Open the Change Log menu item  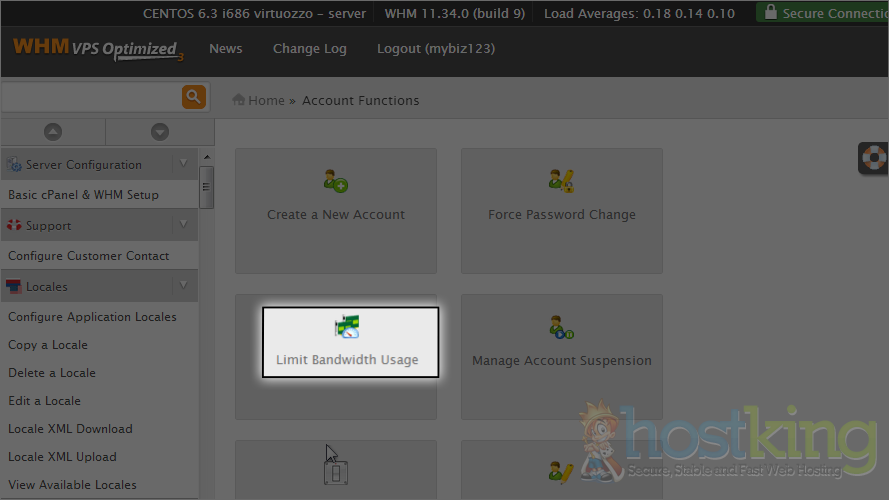tap(309, 49)
